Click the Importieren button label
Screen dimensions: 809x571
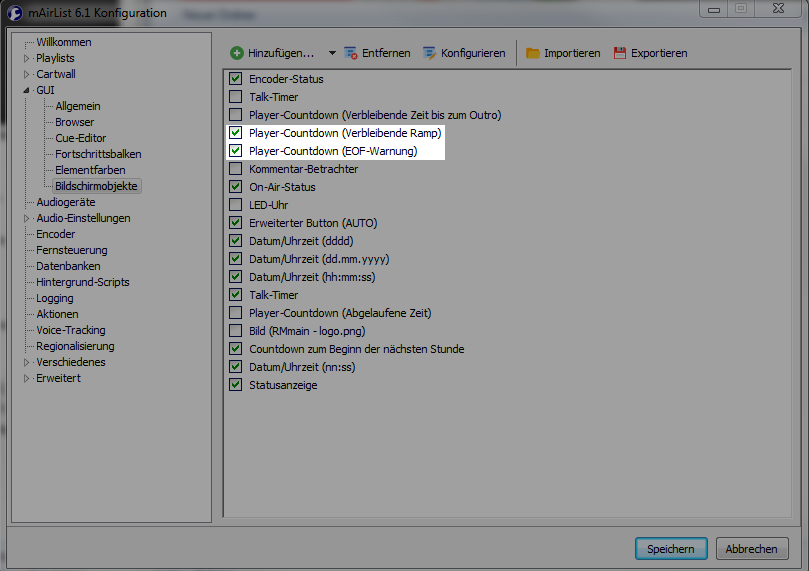tap(572, 53)
